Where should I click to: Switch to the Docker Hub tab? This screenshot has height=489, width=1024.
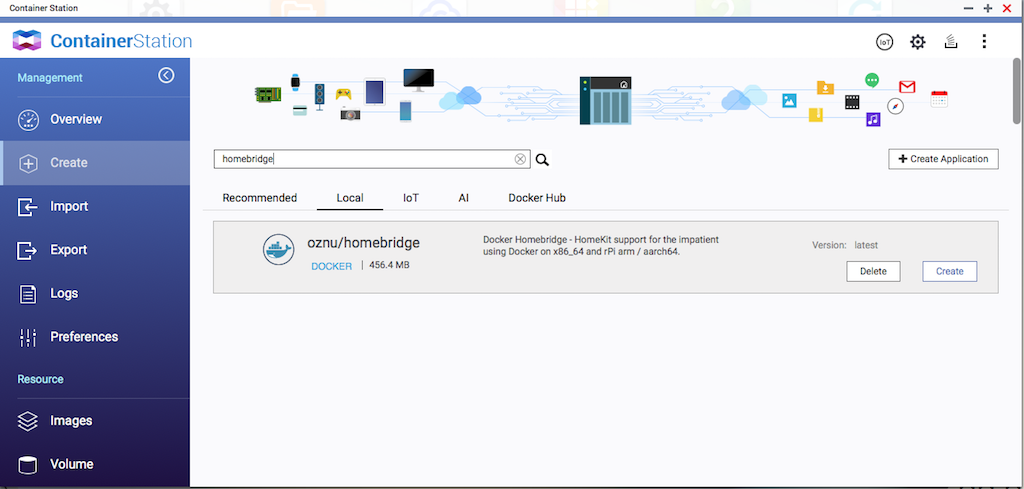[x=537, y=198]
